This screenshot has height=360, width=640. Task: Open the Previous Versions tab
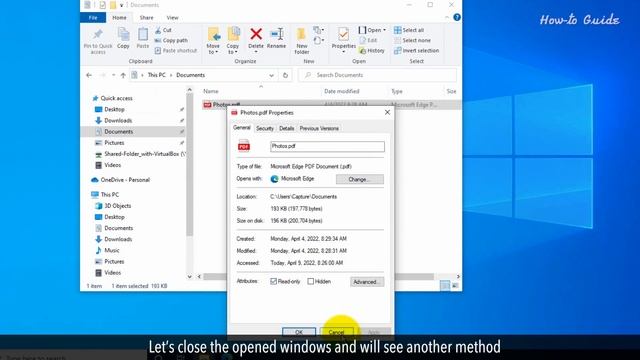pyautogui.click(x=319, y=129)
